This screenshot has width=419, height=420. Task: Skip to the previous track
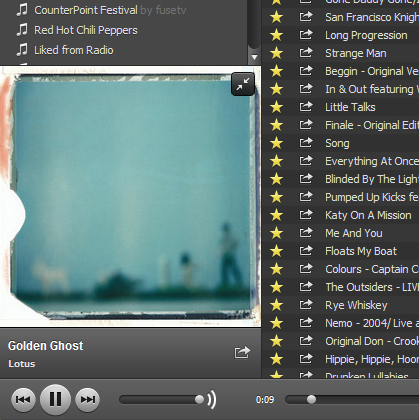click(23, 399)
